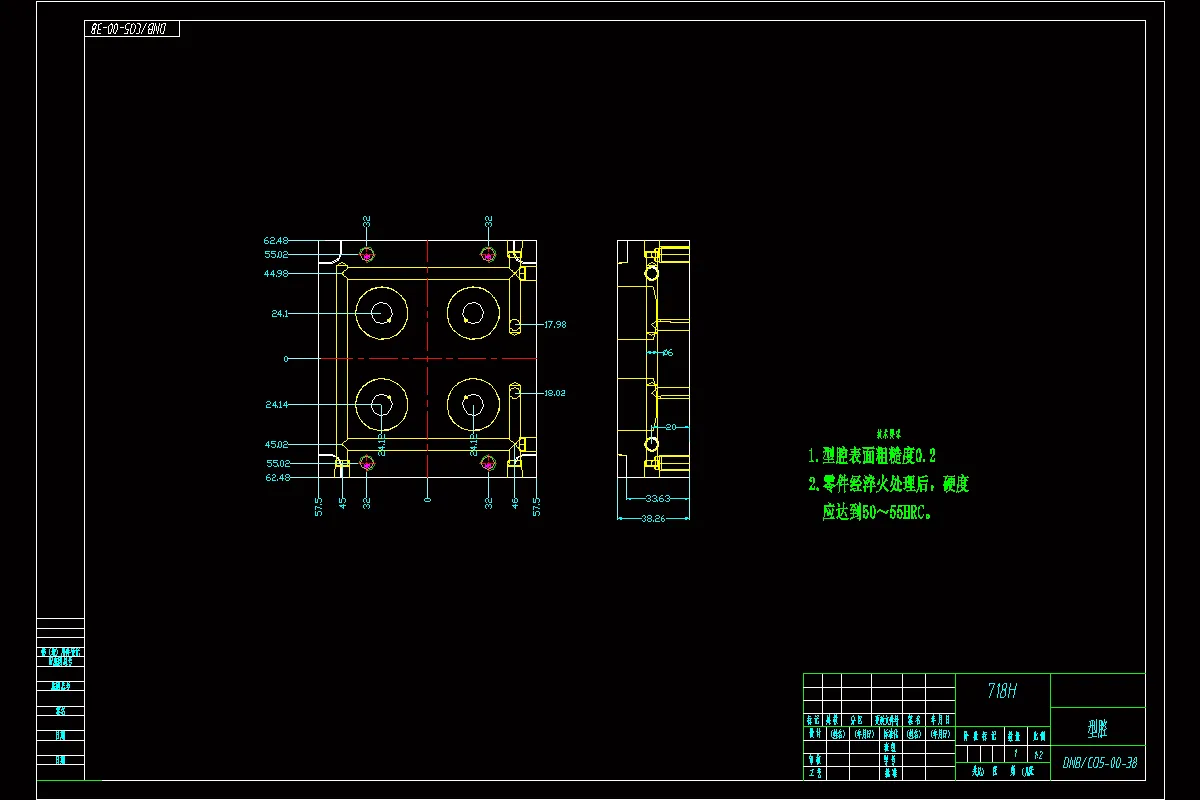Select the 年月日 header cell in title block
This screenshot has width=1200, height=800.
(x=941, y=720)
